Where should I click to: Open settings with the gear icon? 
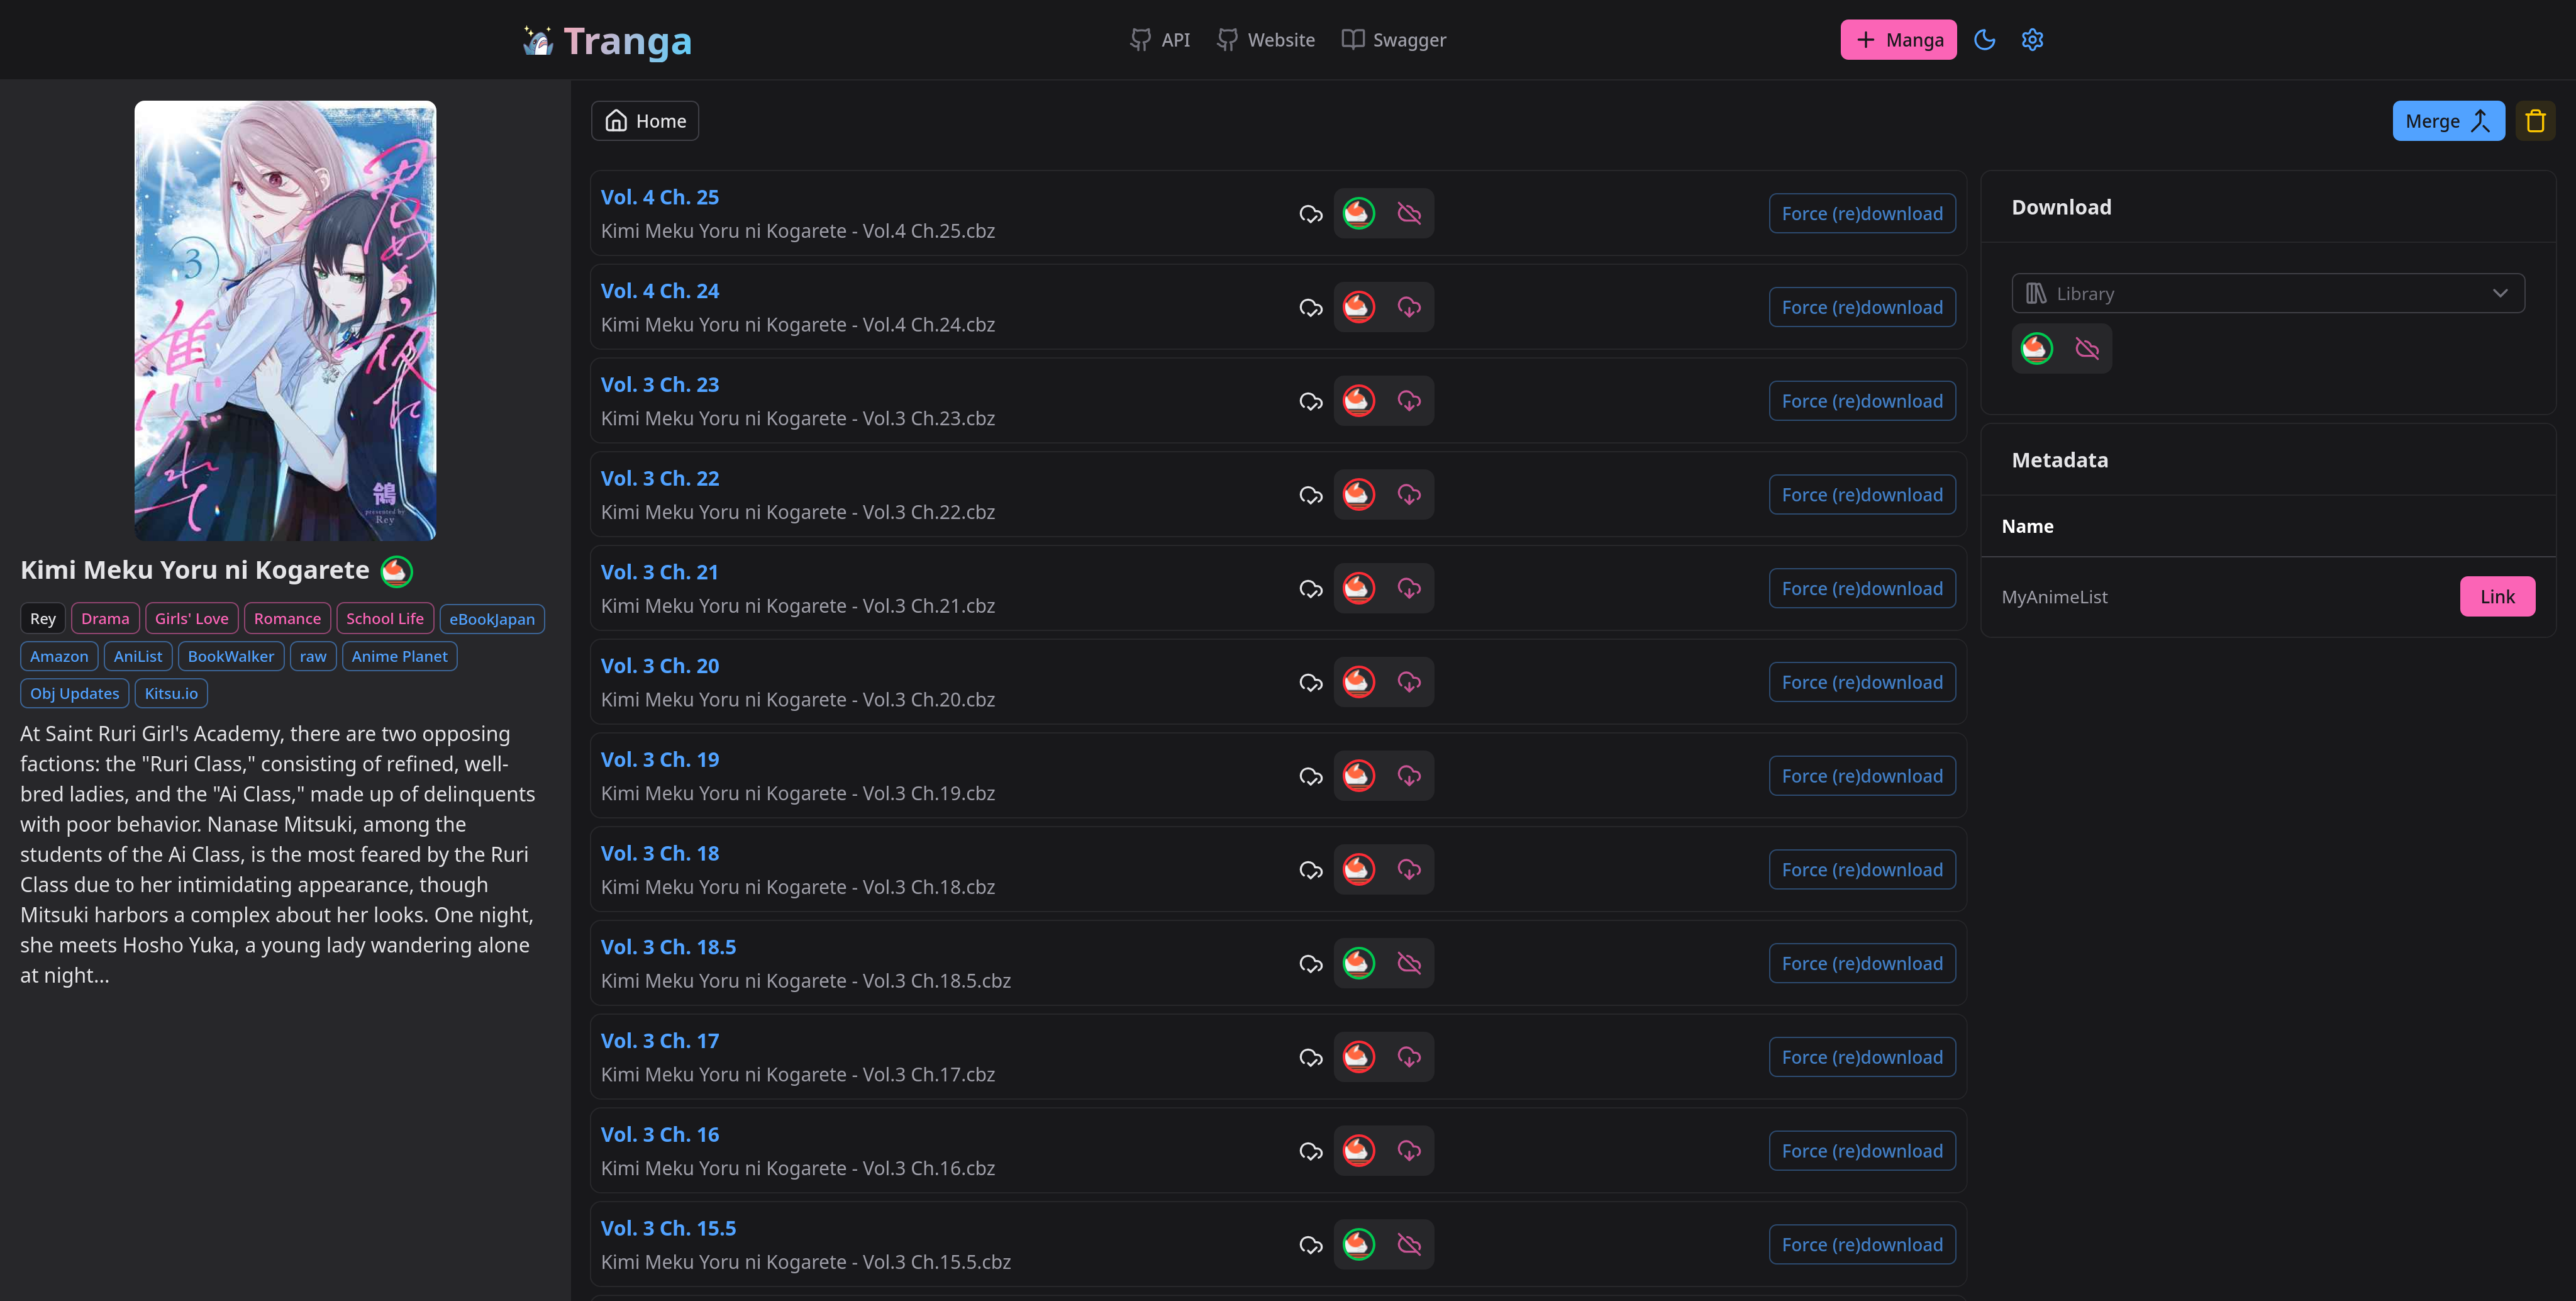(x=2032, y=40)
